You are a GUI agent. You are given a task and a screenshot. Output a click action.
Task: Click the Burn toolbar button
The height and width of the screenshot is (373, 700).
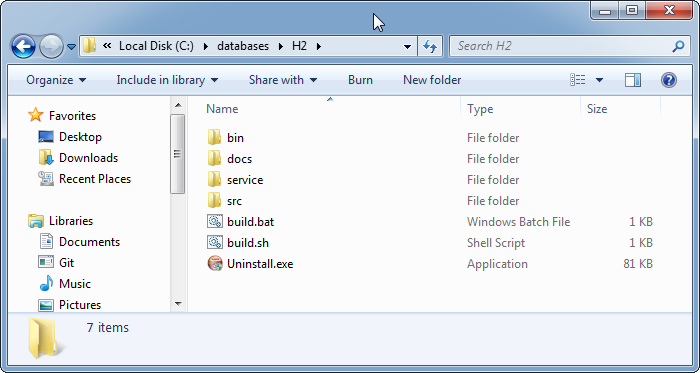coord(360,80)
